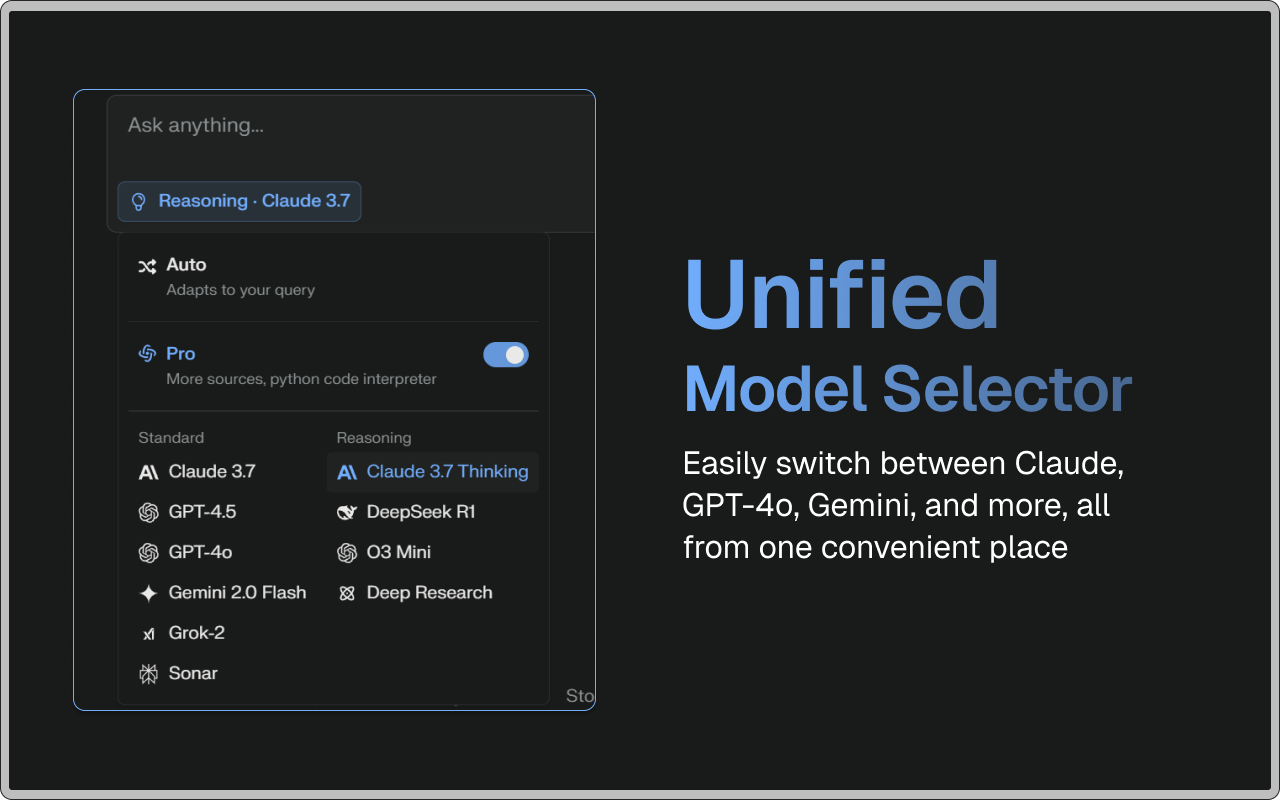The height and width of the screenshot is (800, 1280).
Task: Click the shuffle icon beside Auto
Action: point(148,265)
